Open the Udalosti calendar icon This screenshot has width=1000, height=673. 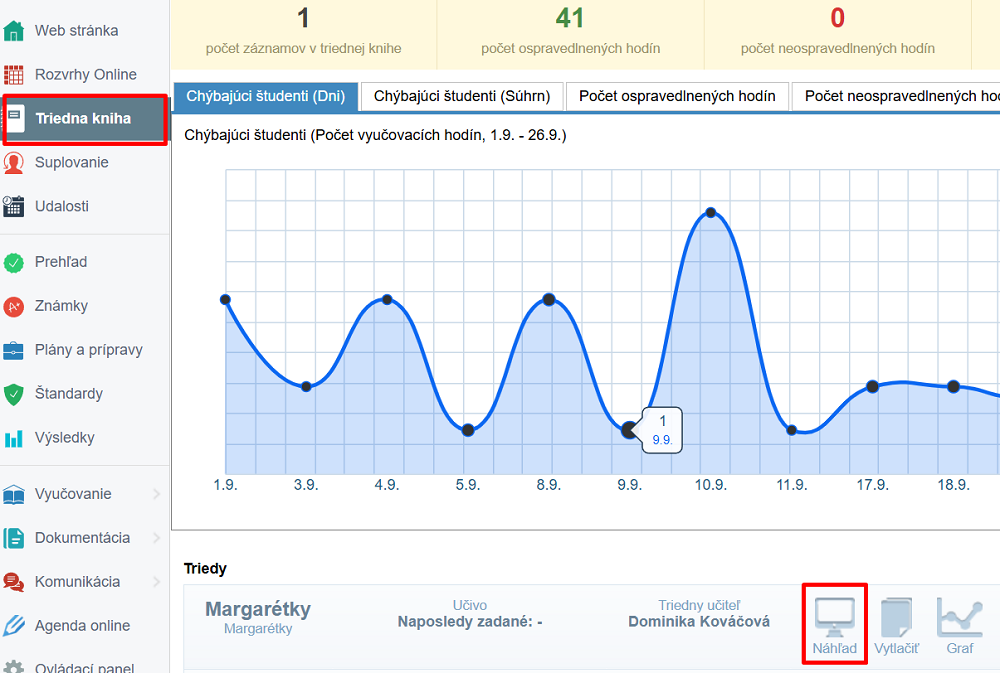[14, 206]
